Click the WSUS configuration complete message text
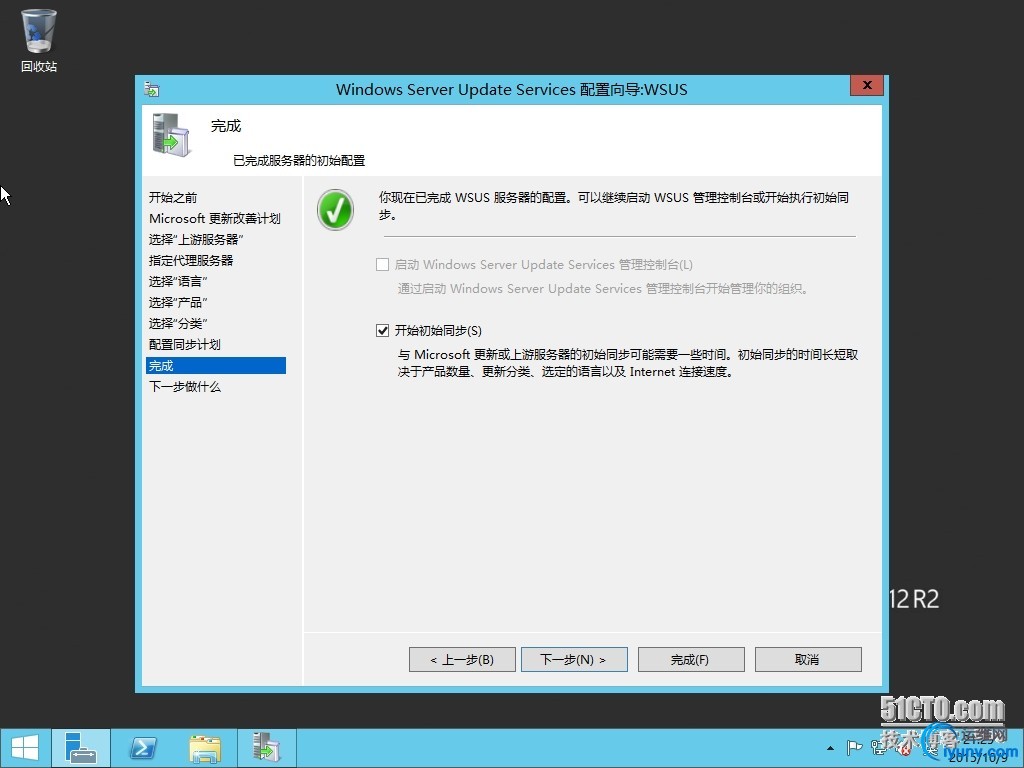The height and width of the screenshot is (768, 1024). [614, 206]
